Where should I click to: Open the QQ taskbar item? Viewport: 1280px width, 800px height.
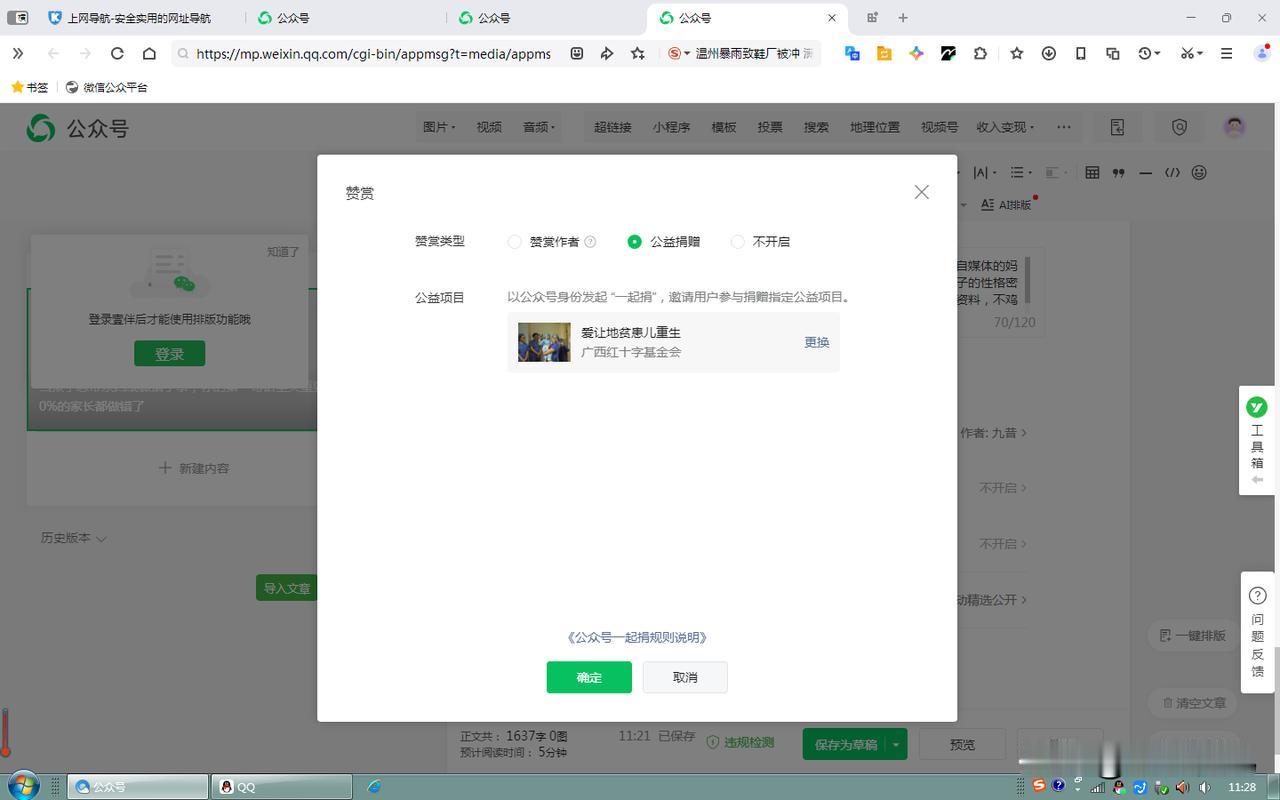281,787
